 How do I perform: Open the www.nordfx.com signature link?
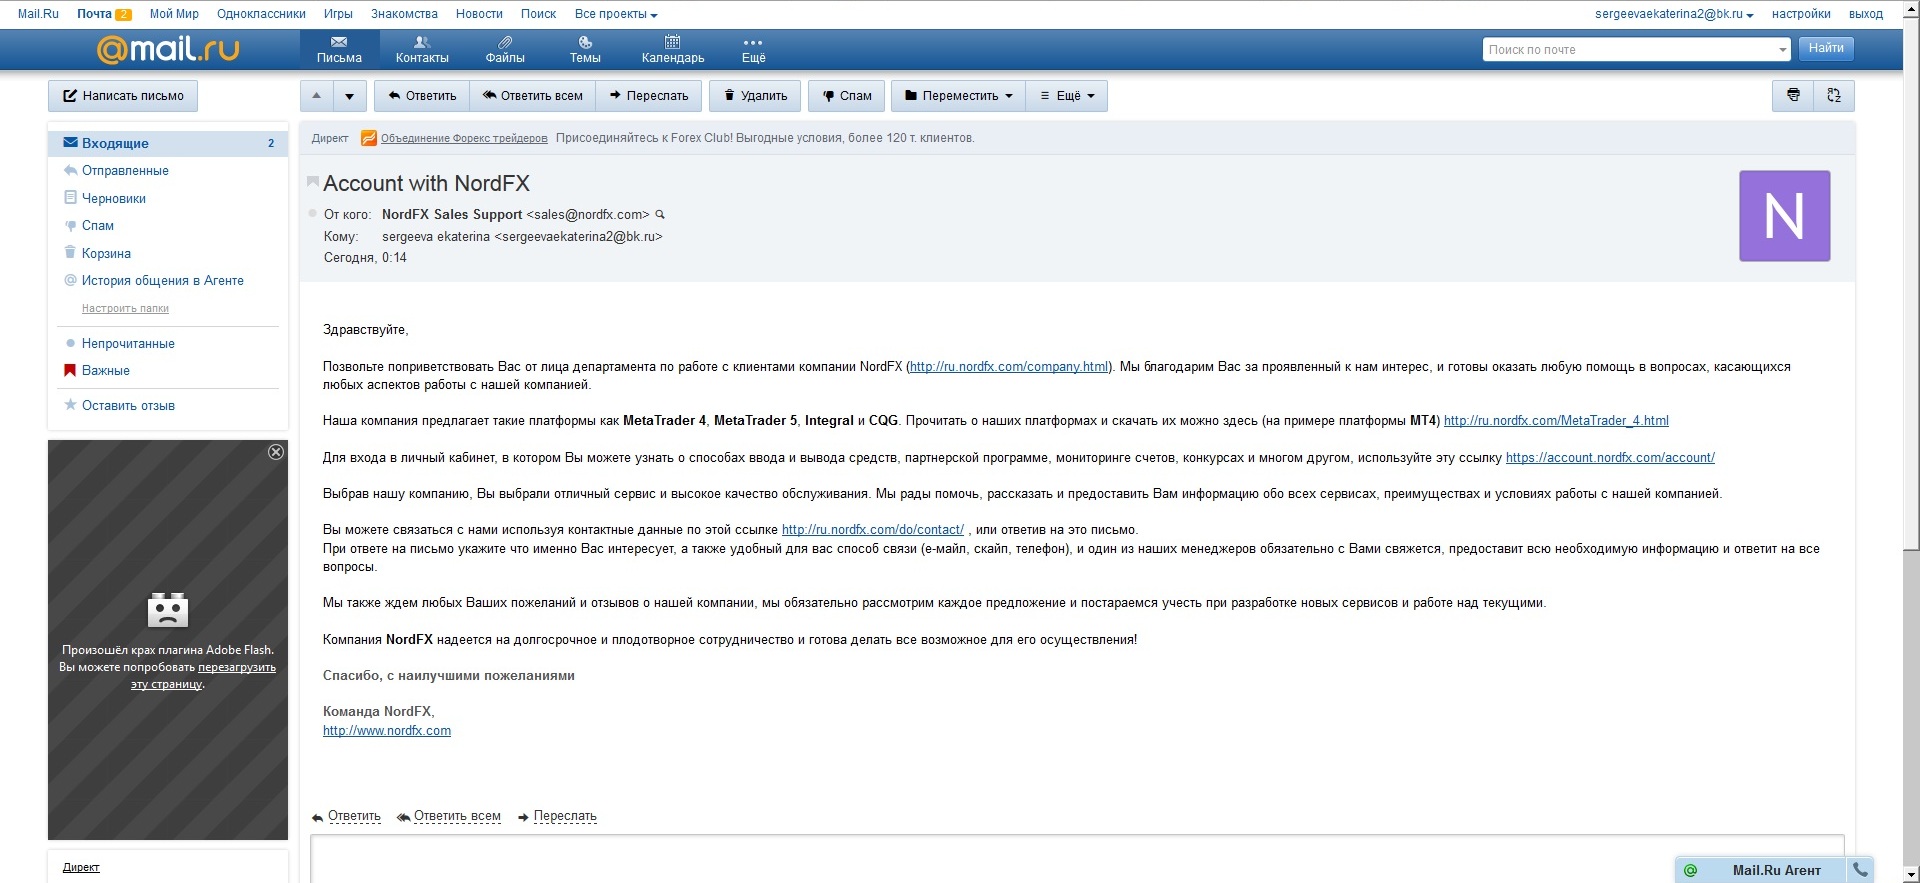point(387,731)
